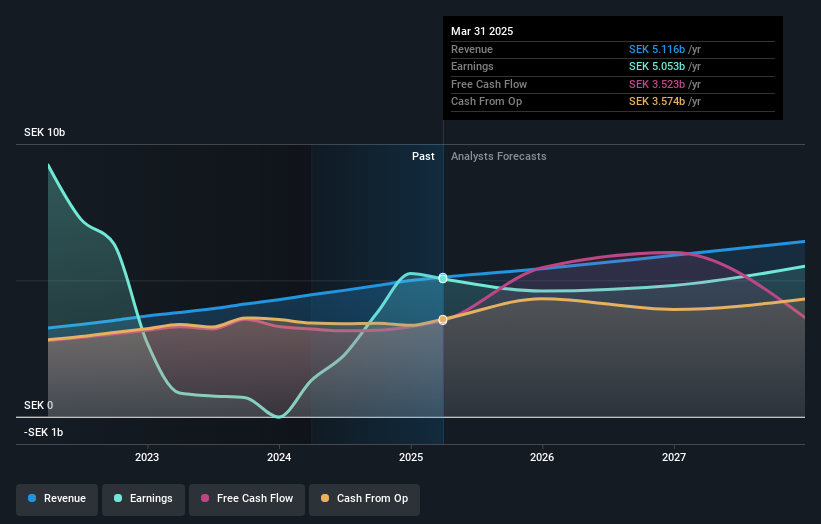Click the Revenue row label in tooltip
This screenshot has width=821, height=524.
(x=472, y=49)
